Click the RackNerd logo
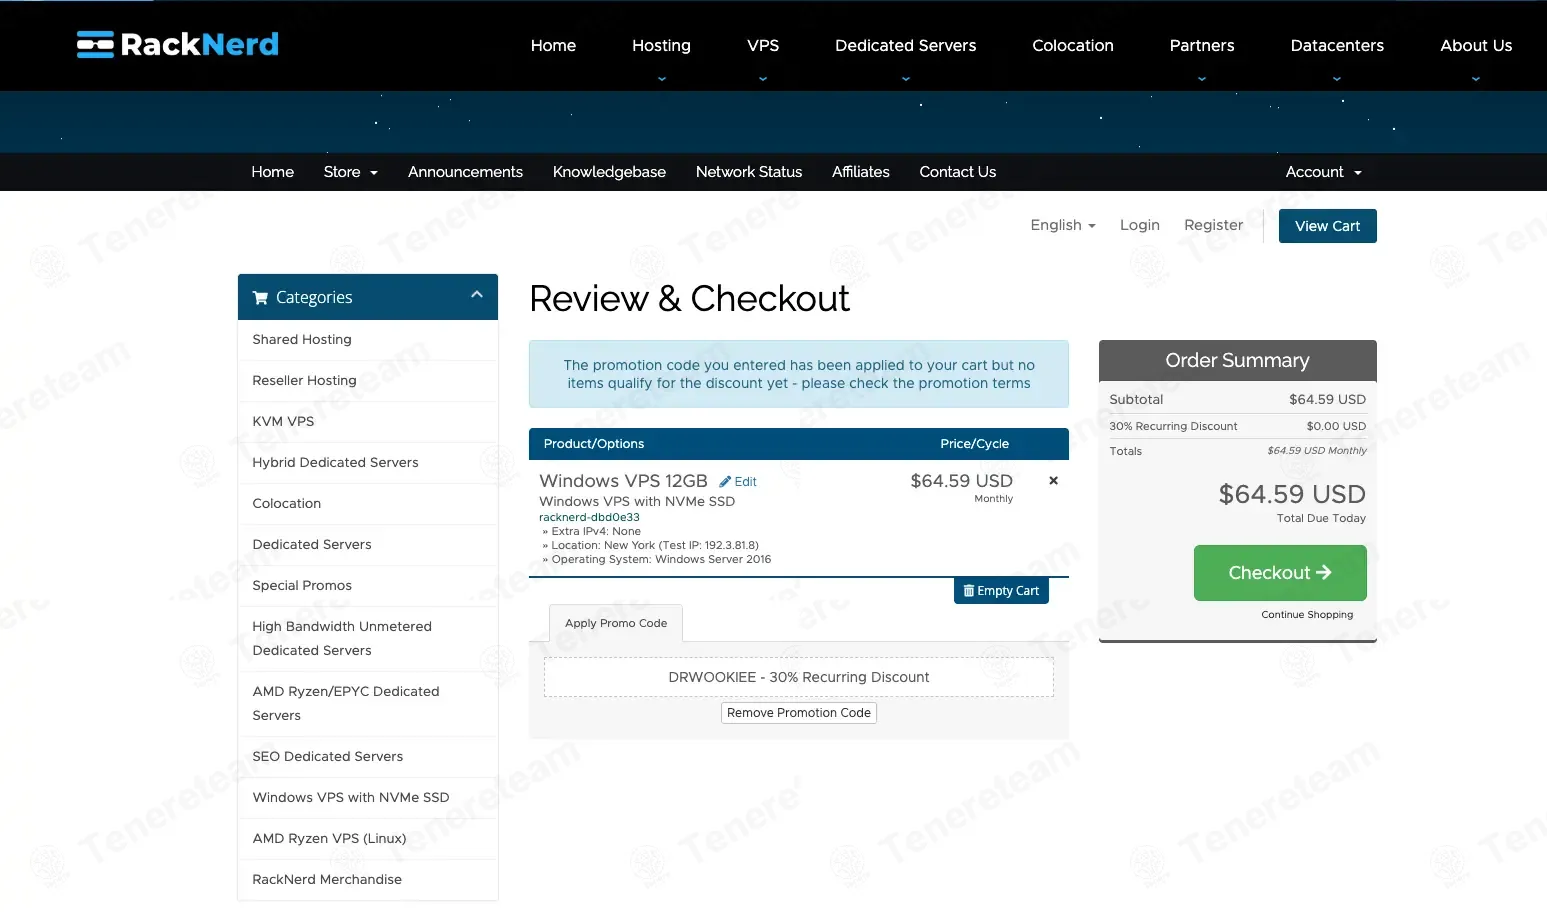Viewport: 1547px width, 918px height. point(178,45)
